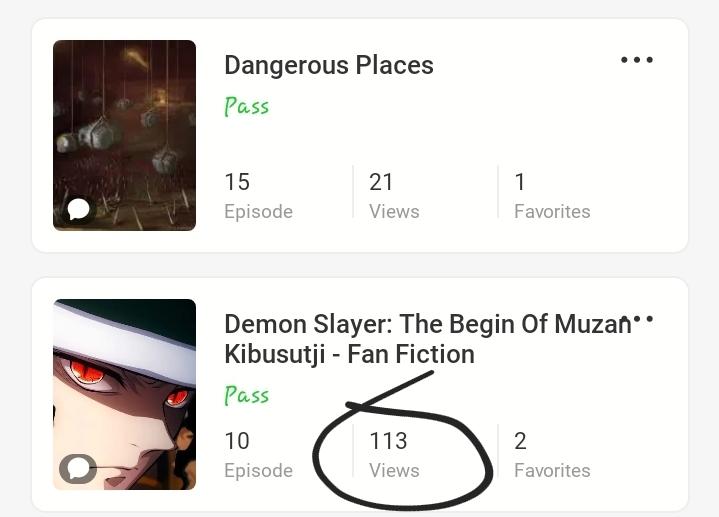Open the Dangerous Places title
Screen dimensions: 719x517
(328, 65)
